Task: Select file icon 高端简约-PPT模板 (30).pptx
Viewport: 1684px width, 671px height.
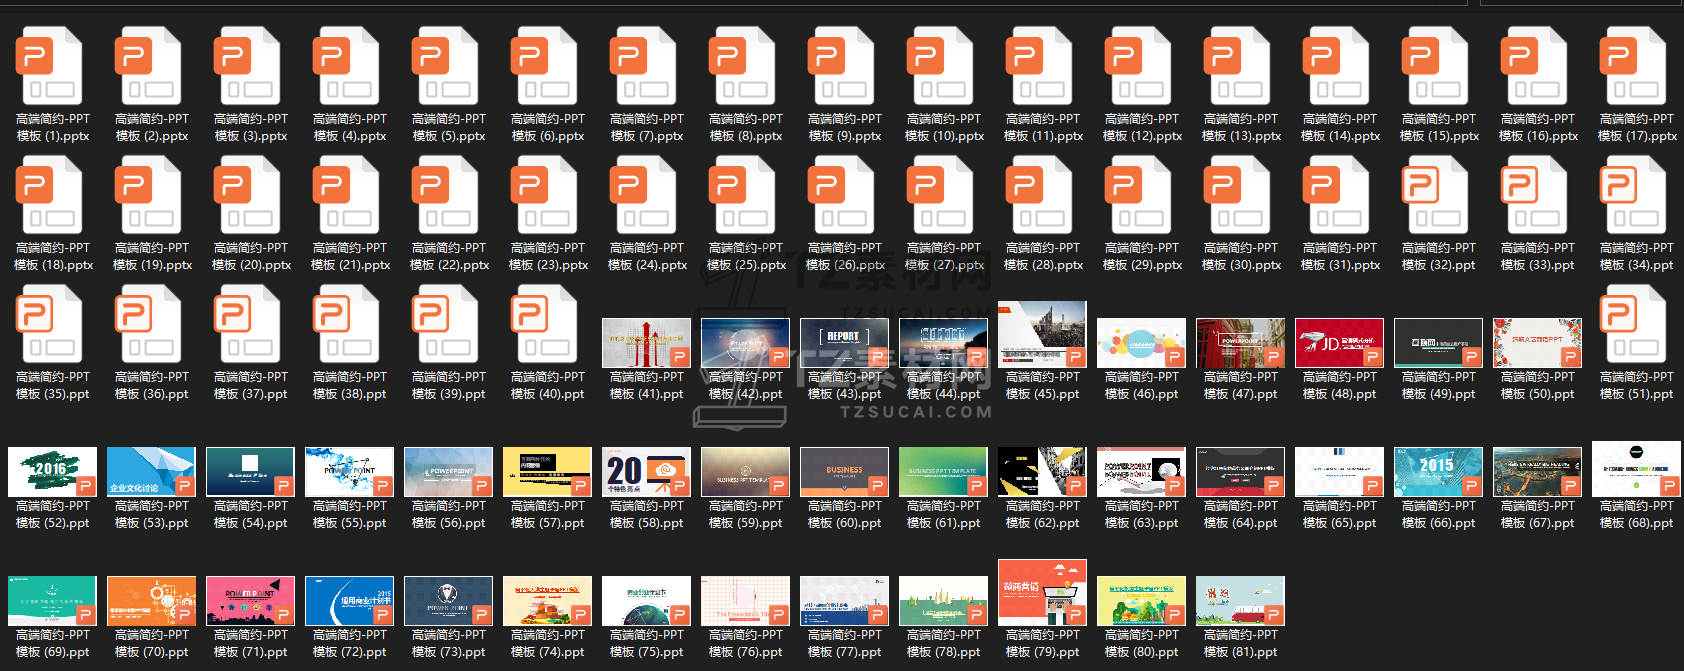Action: 1236,195
